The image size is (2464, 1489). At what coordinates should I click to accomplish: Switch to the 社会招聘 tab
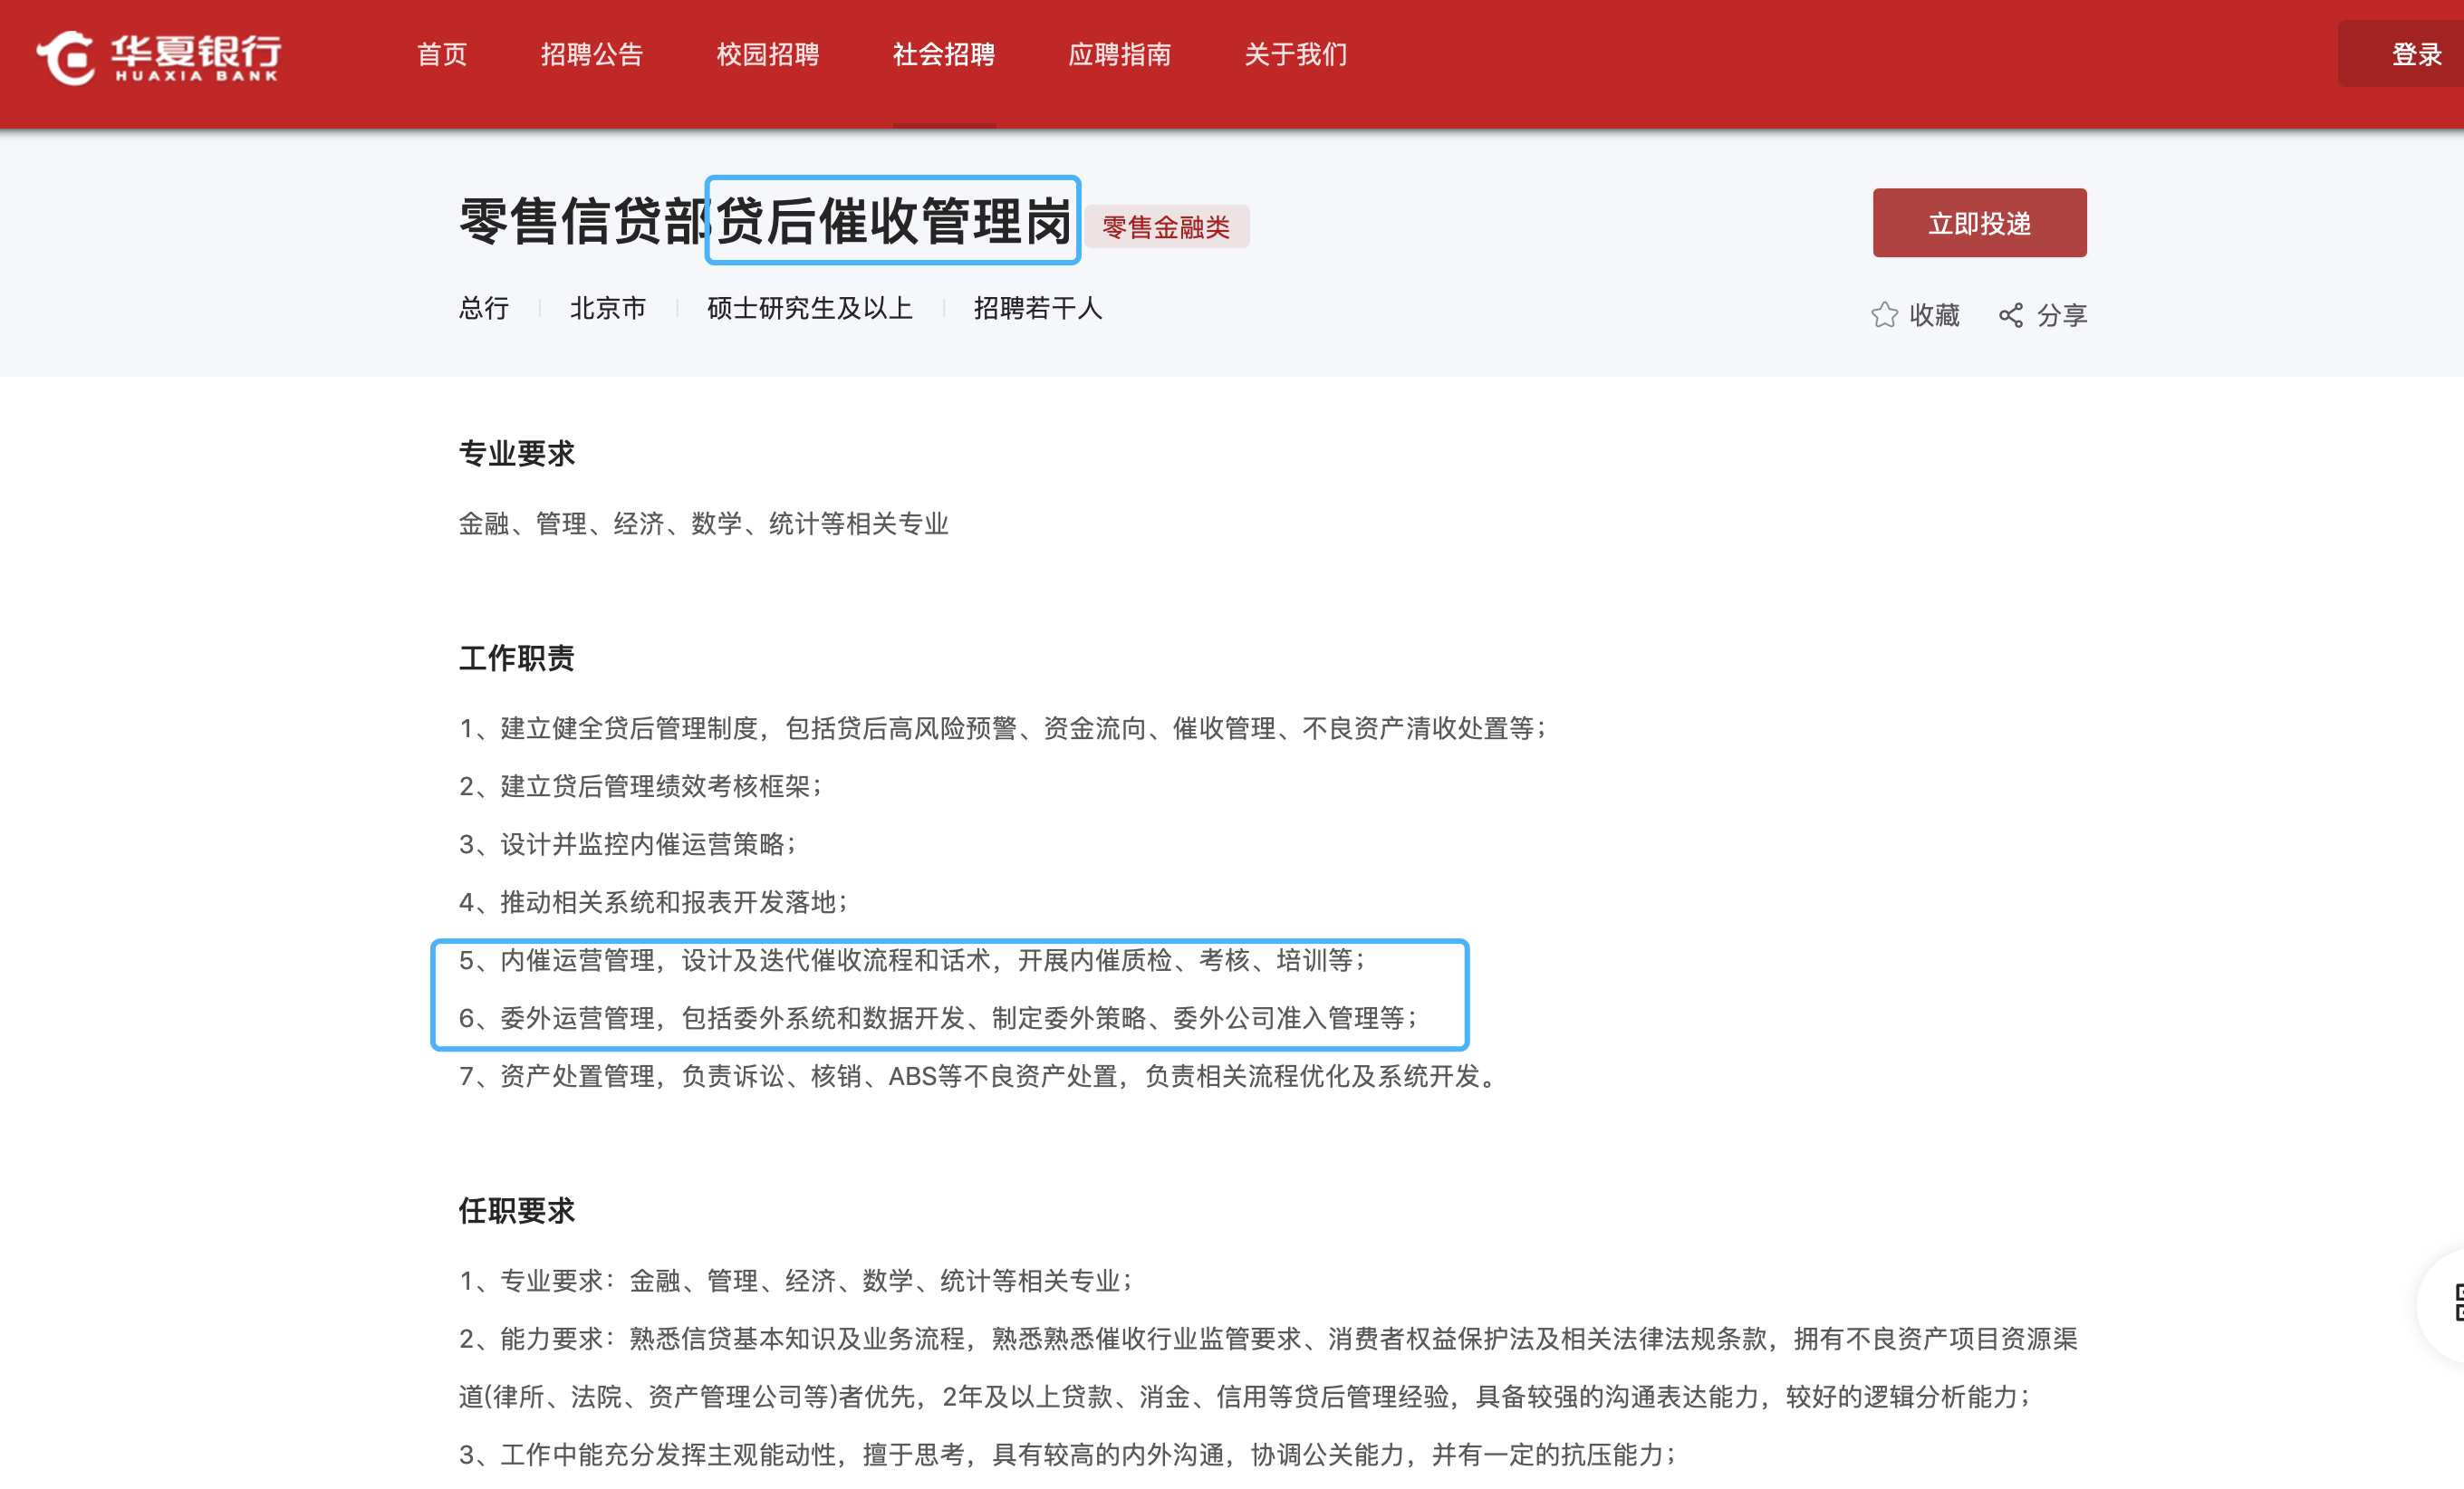[942, 55]
